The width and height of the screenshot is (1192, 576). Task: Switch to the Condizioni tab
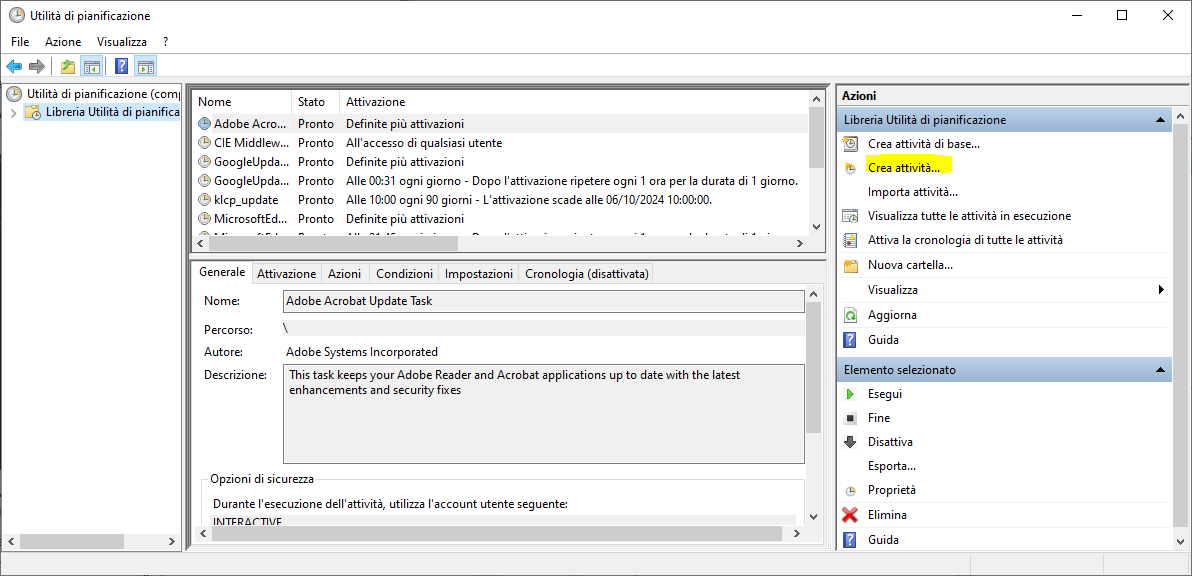[404, 274]
